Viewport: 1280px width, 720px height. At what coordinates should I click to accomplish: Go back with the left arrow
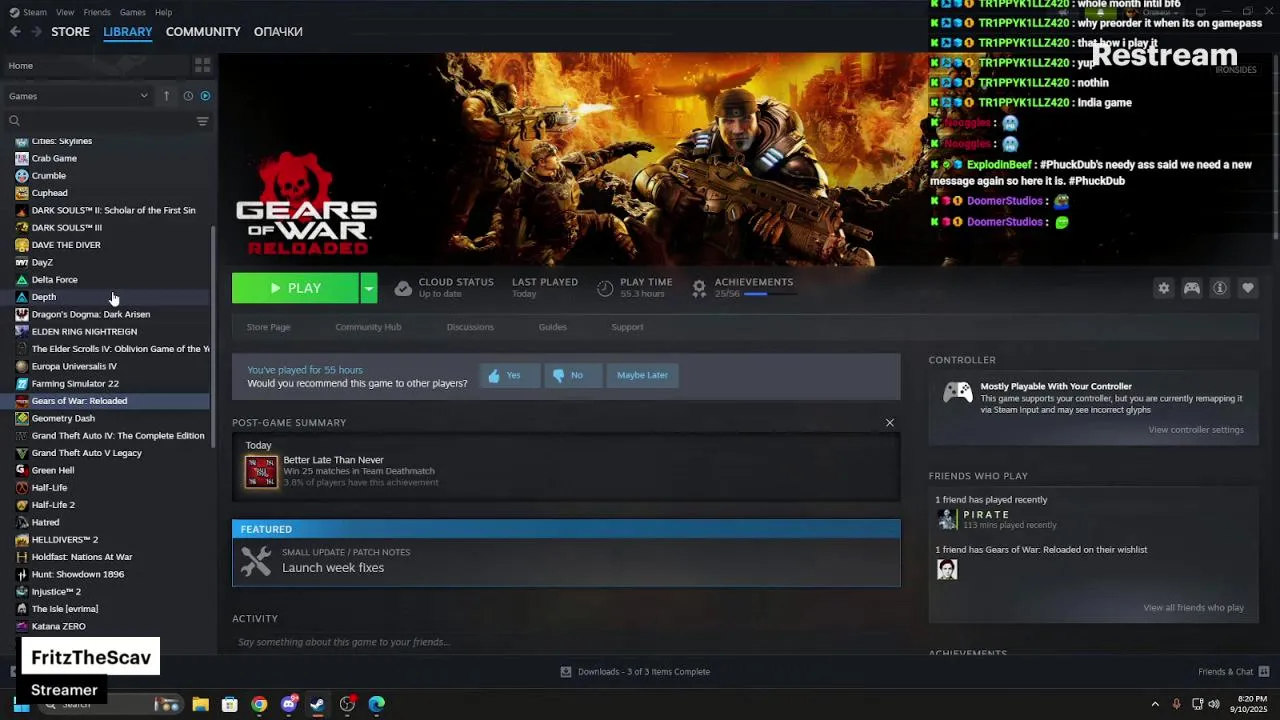point(15,32)
